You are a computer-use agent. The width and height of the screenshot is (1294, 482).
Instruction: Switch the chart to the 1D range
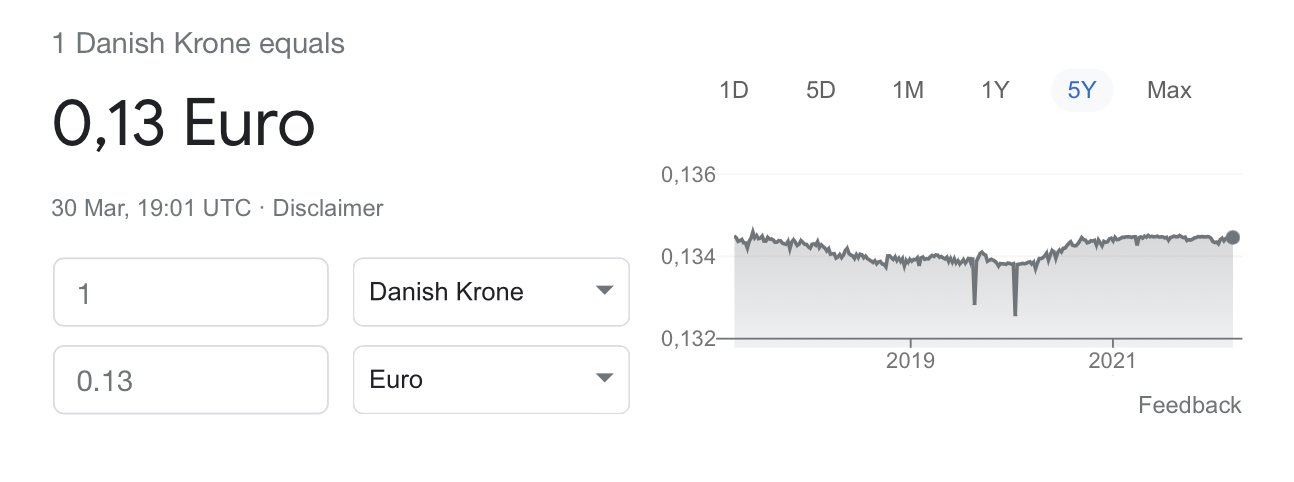[734, 91]
